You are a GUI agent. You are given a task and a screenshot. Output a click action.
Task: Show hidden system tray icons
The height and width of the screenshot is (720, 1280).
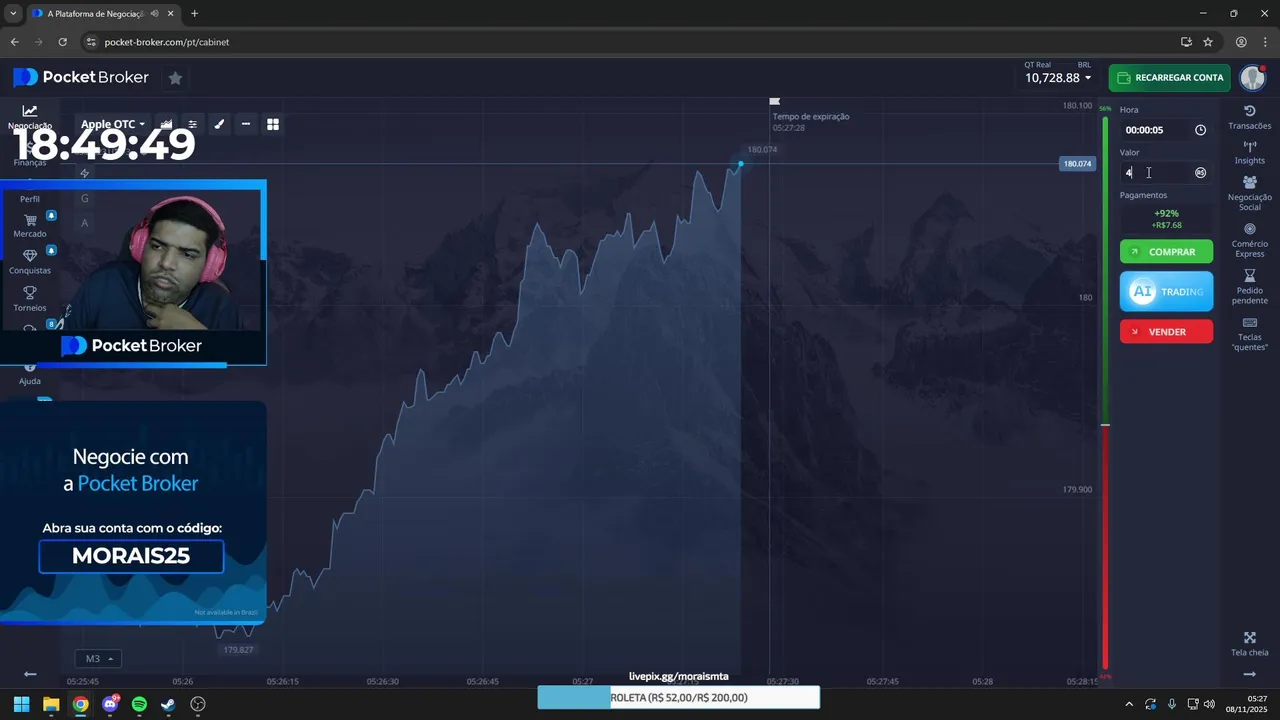click(x=1129, y=704)
